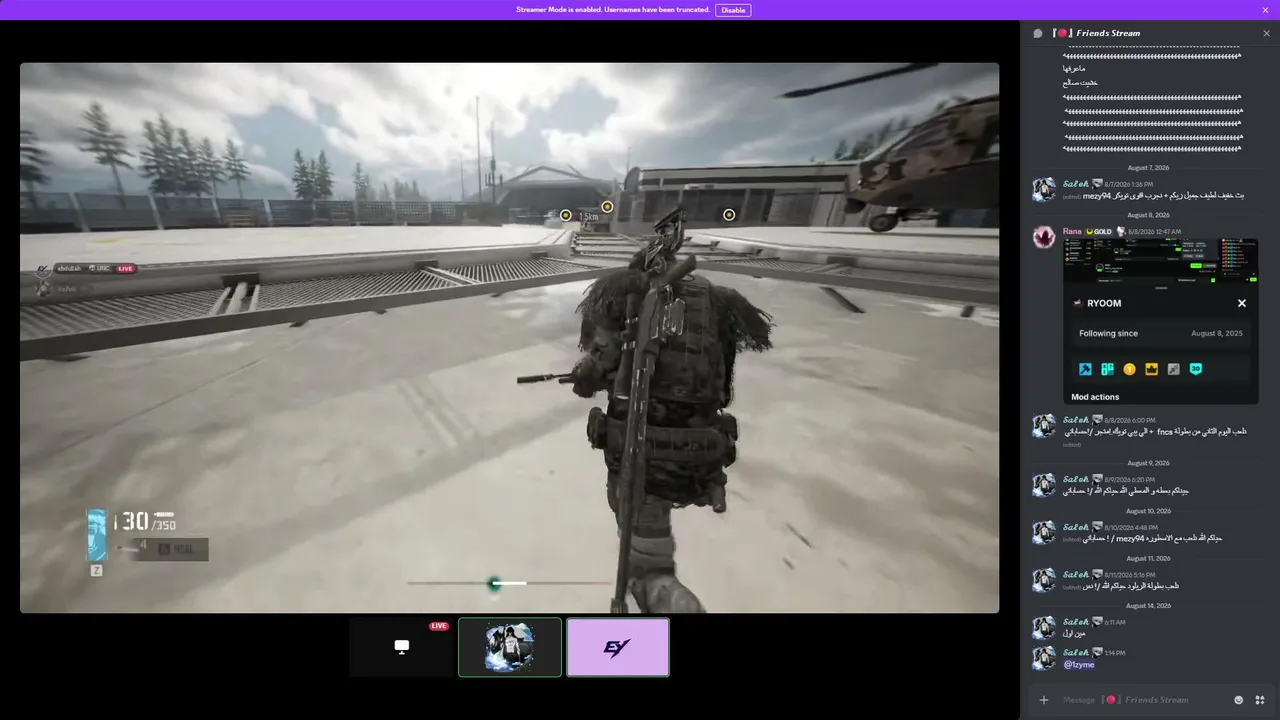Dismiss the Streamer Mode banner

[x=1265, y=10]
